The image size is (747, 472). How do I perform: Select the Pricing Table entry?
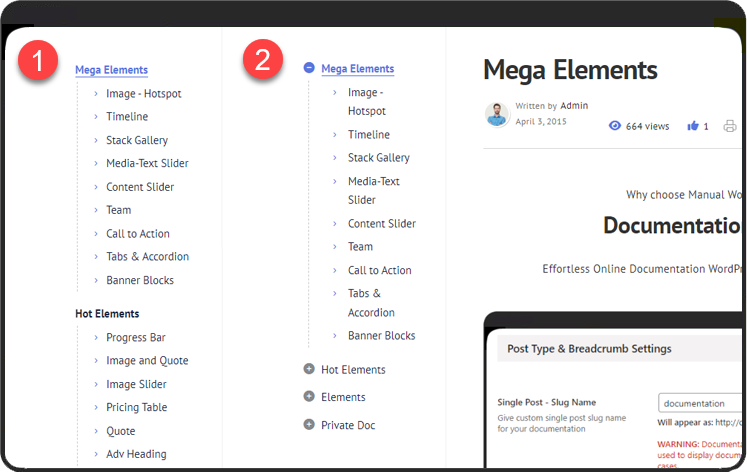pyautogui.click(x=137, y=408)
